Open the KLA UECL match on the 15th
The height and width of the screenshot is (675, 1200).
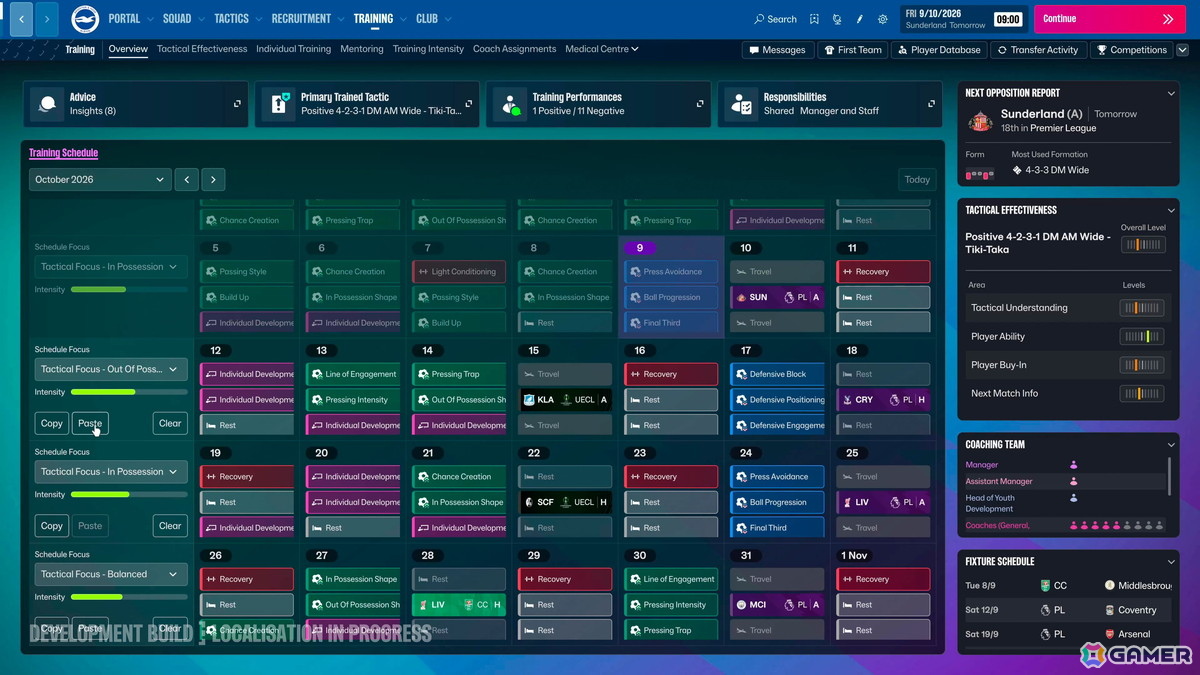tap(565, 400)
